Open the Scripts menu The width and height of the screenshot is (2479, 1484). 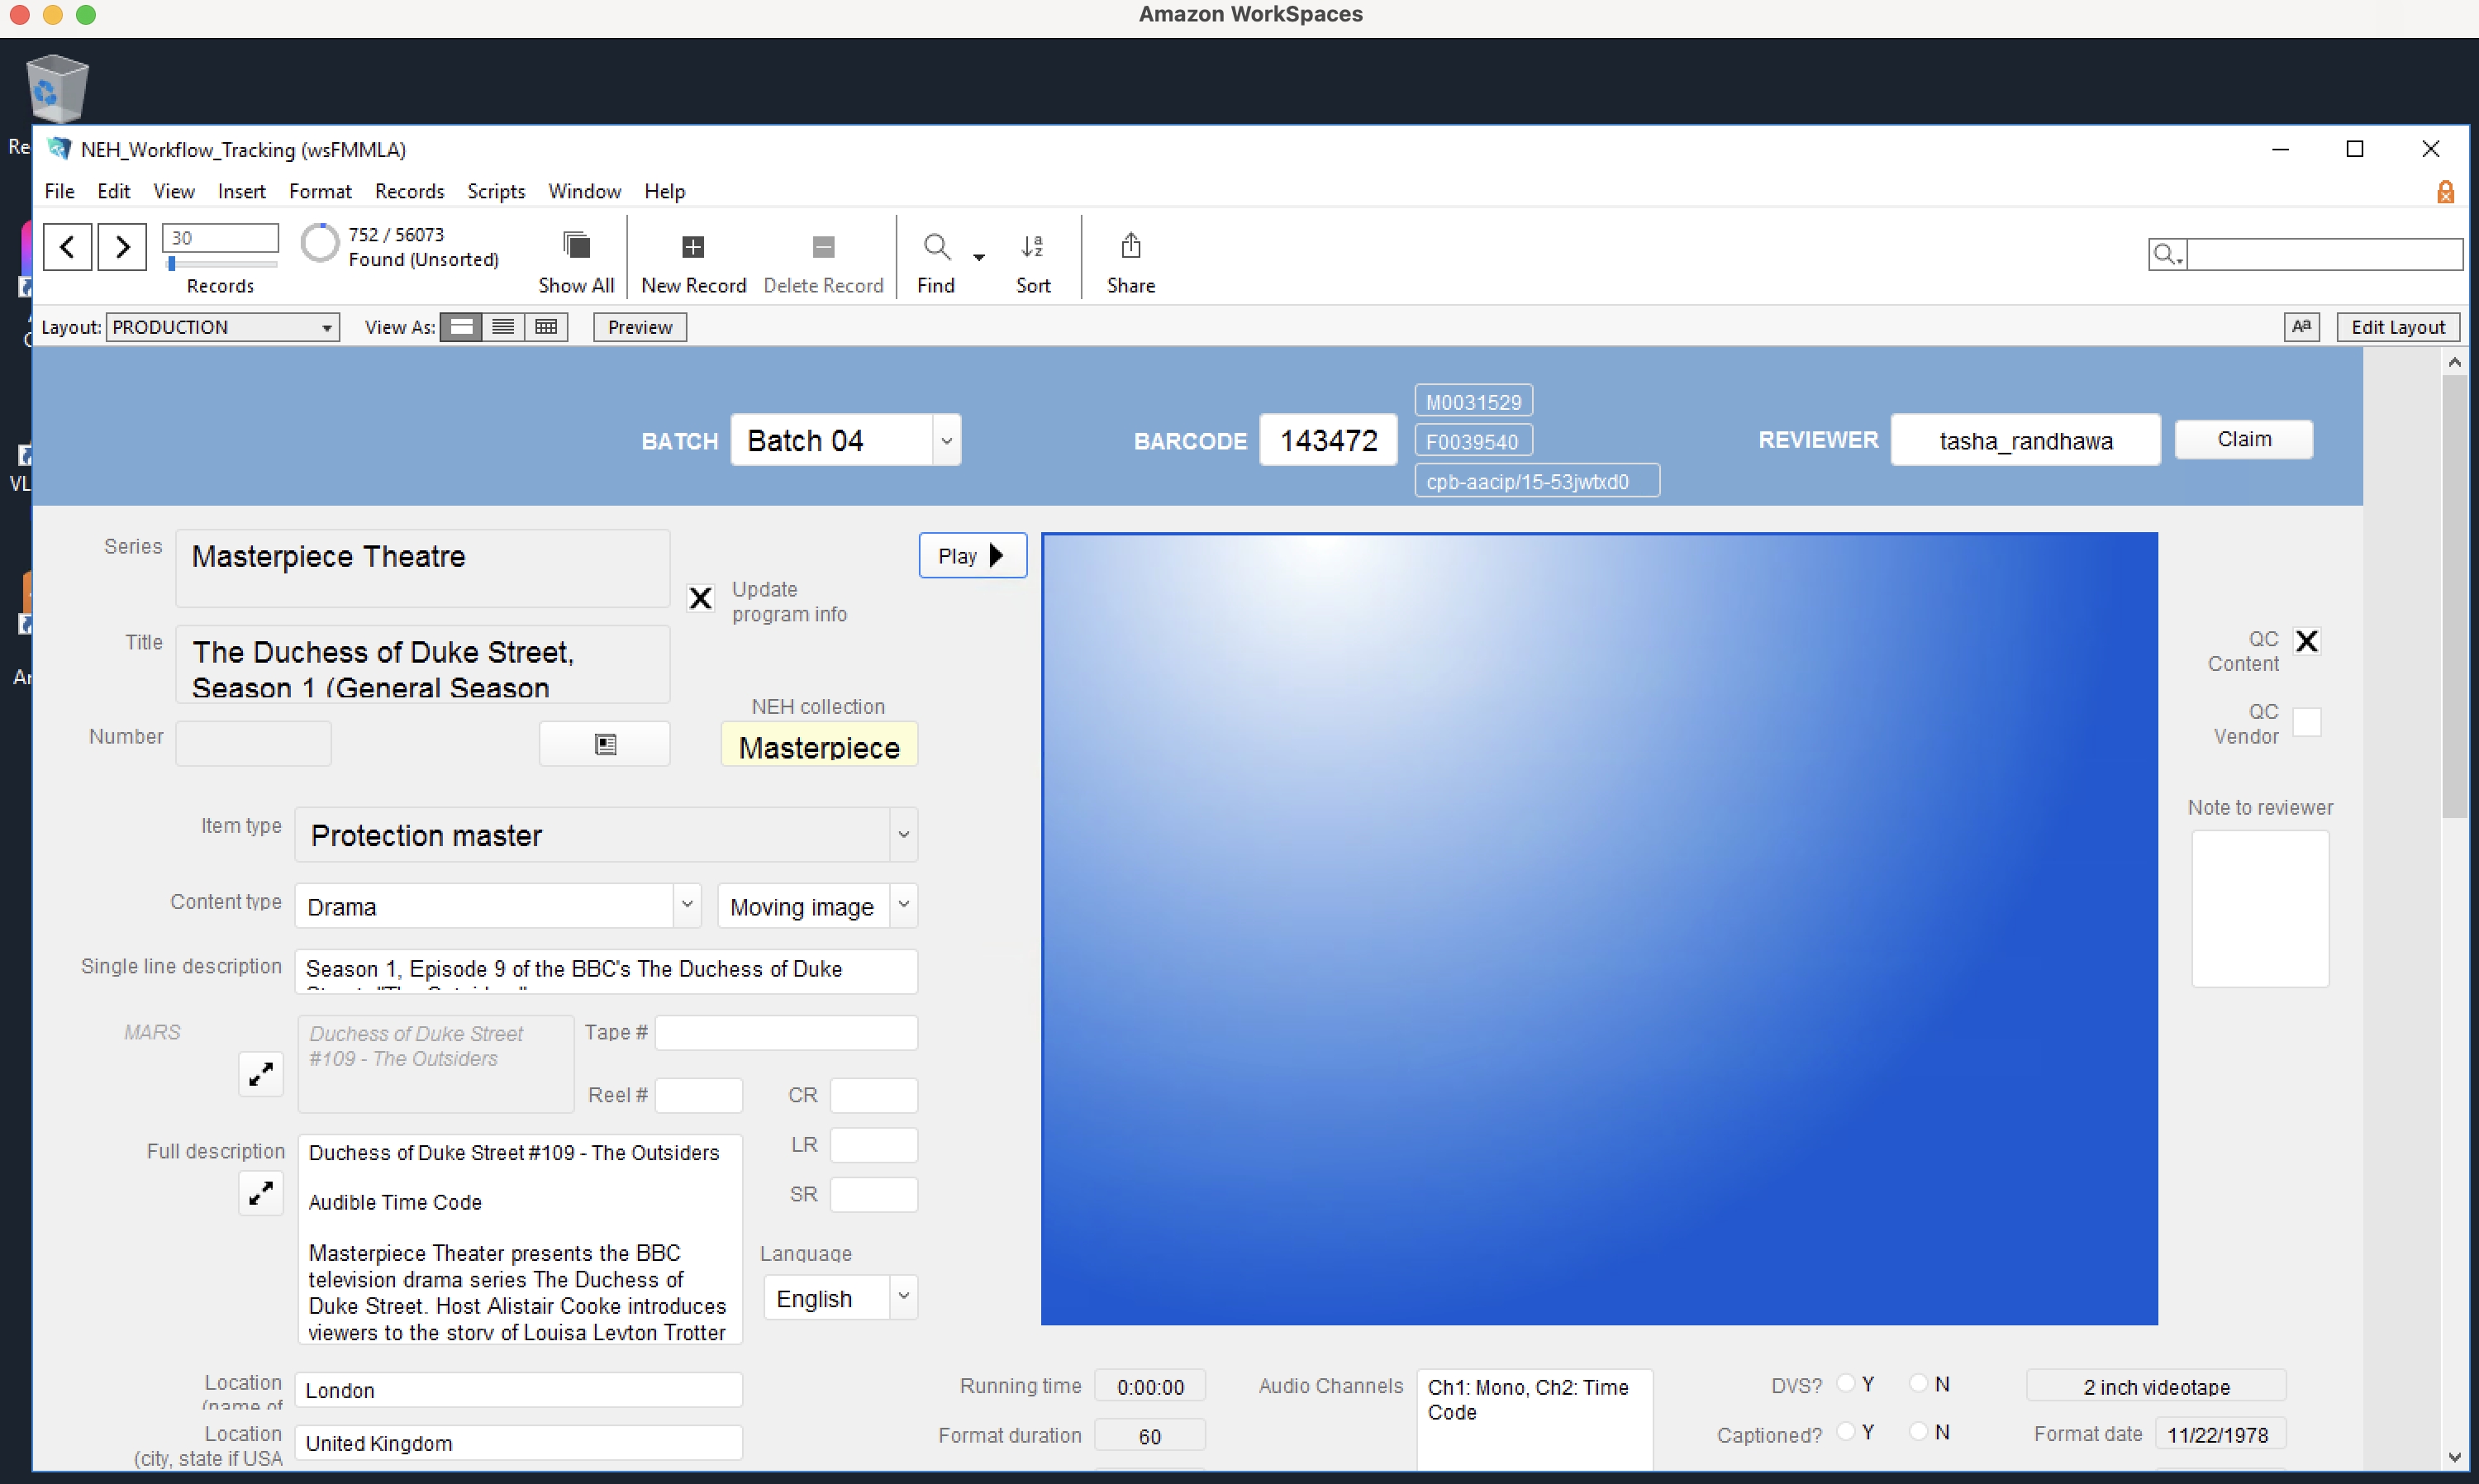click(496, 191)
